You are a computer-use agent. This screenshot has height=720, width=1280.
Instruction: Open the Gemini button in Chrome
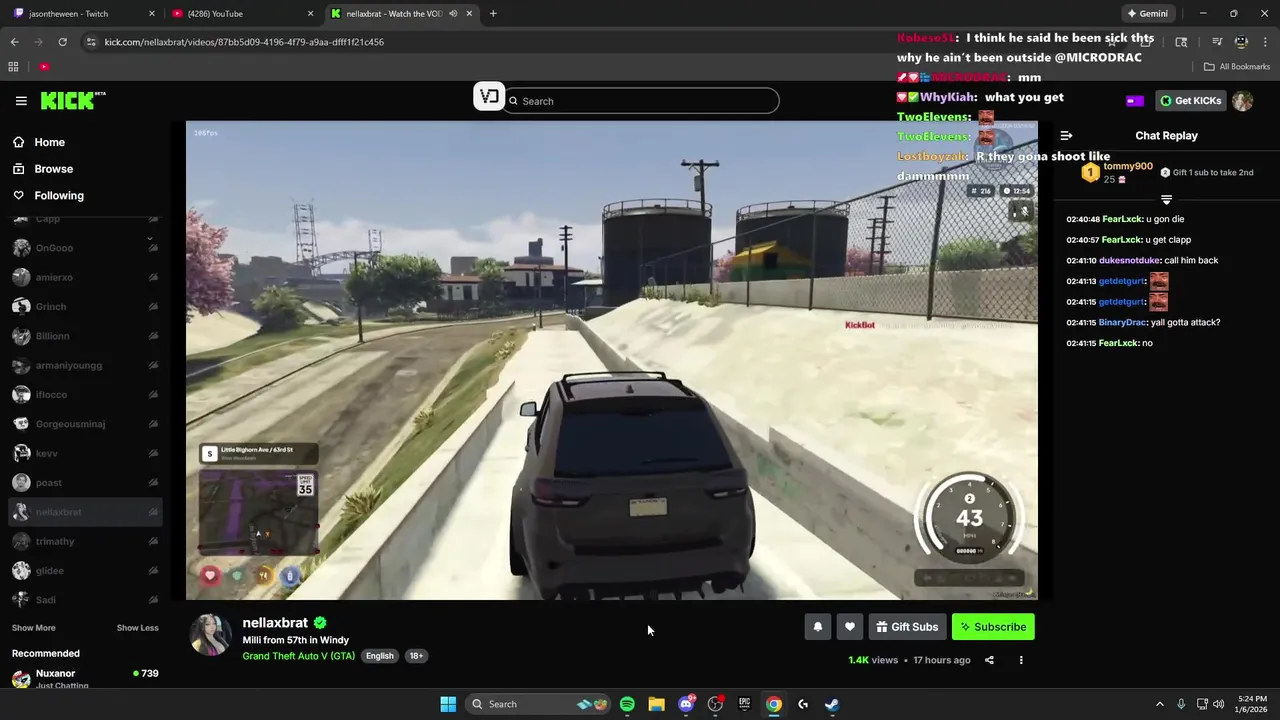(x=1147, y=14)
